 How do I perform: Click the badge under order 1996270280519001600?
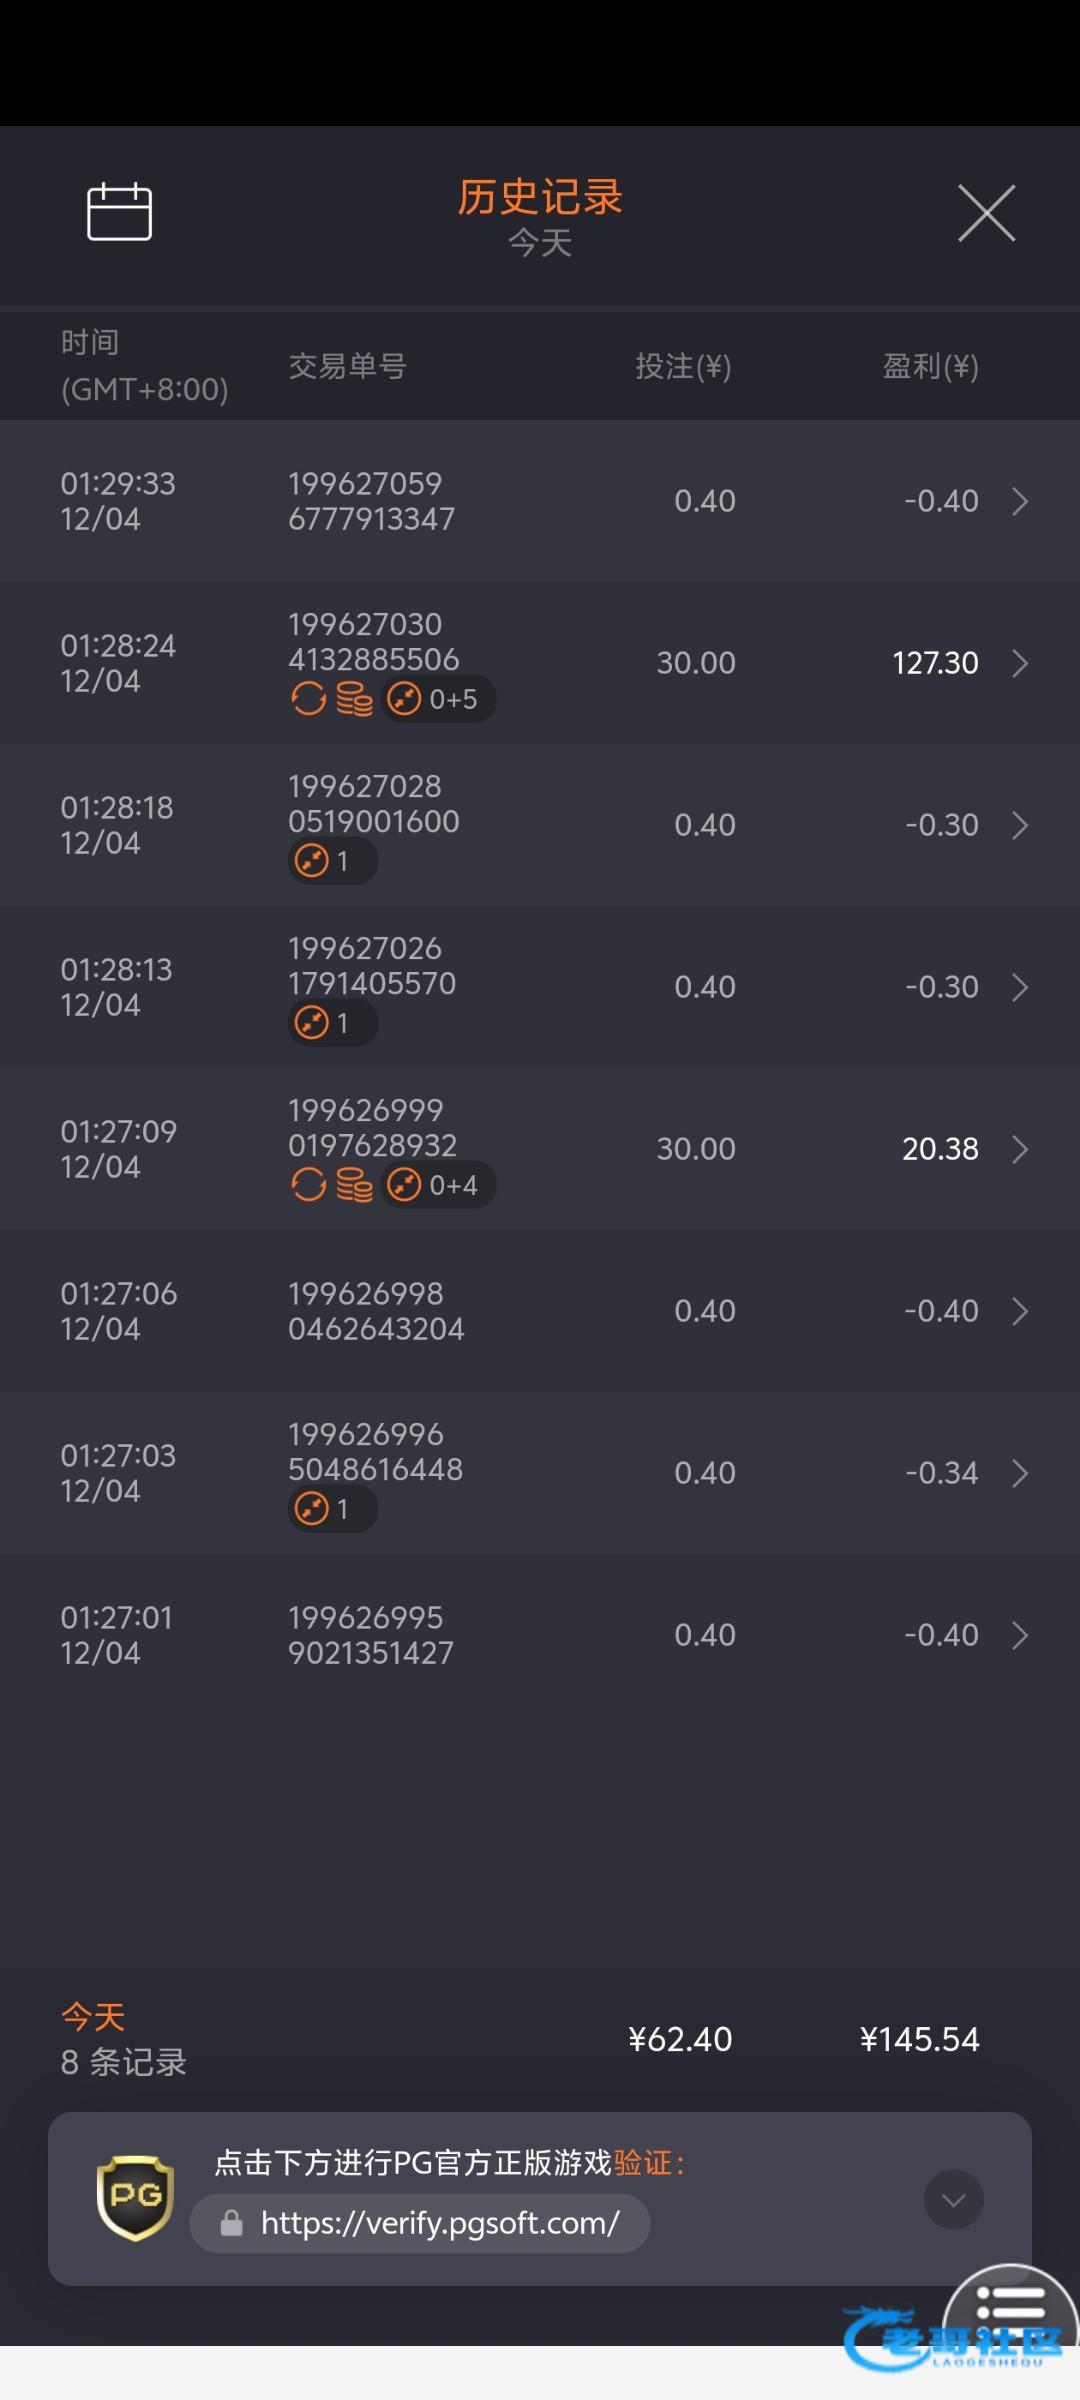pyautogui.click(x=332, y=861)
